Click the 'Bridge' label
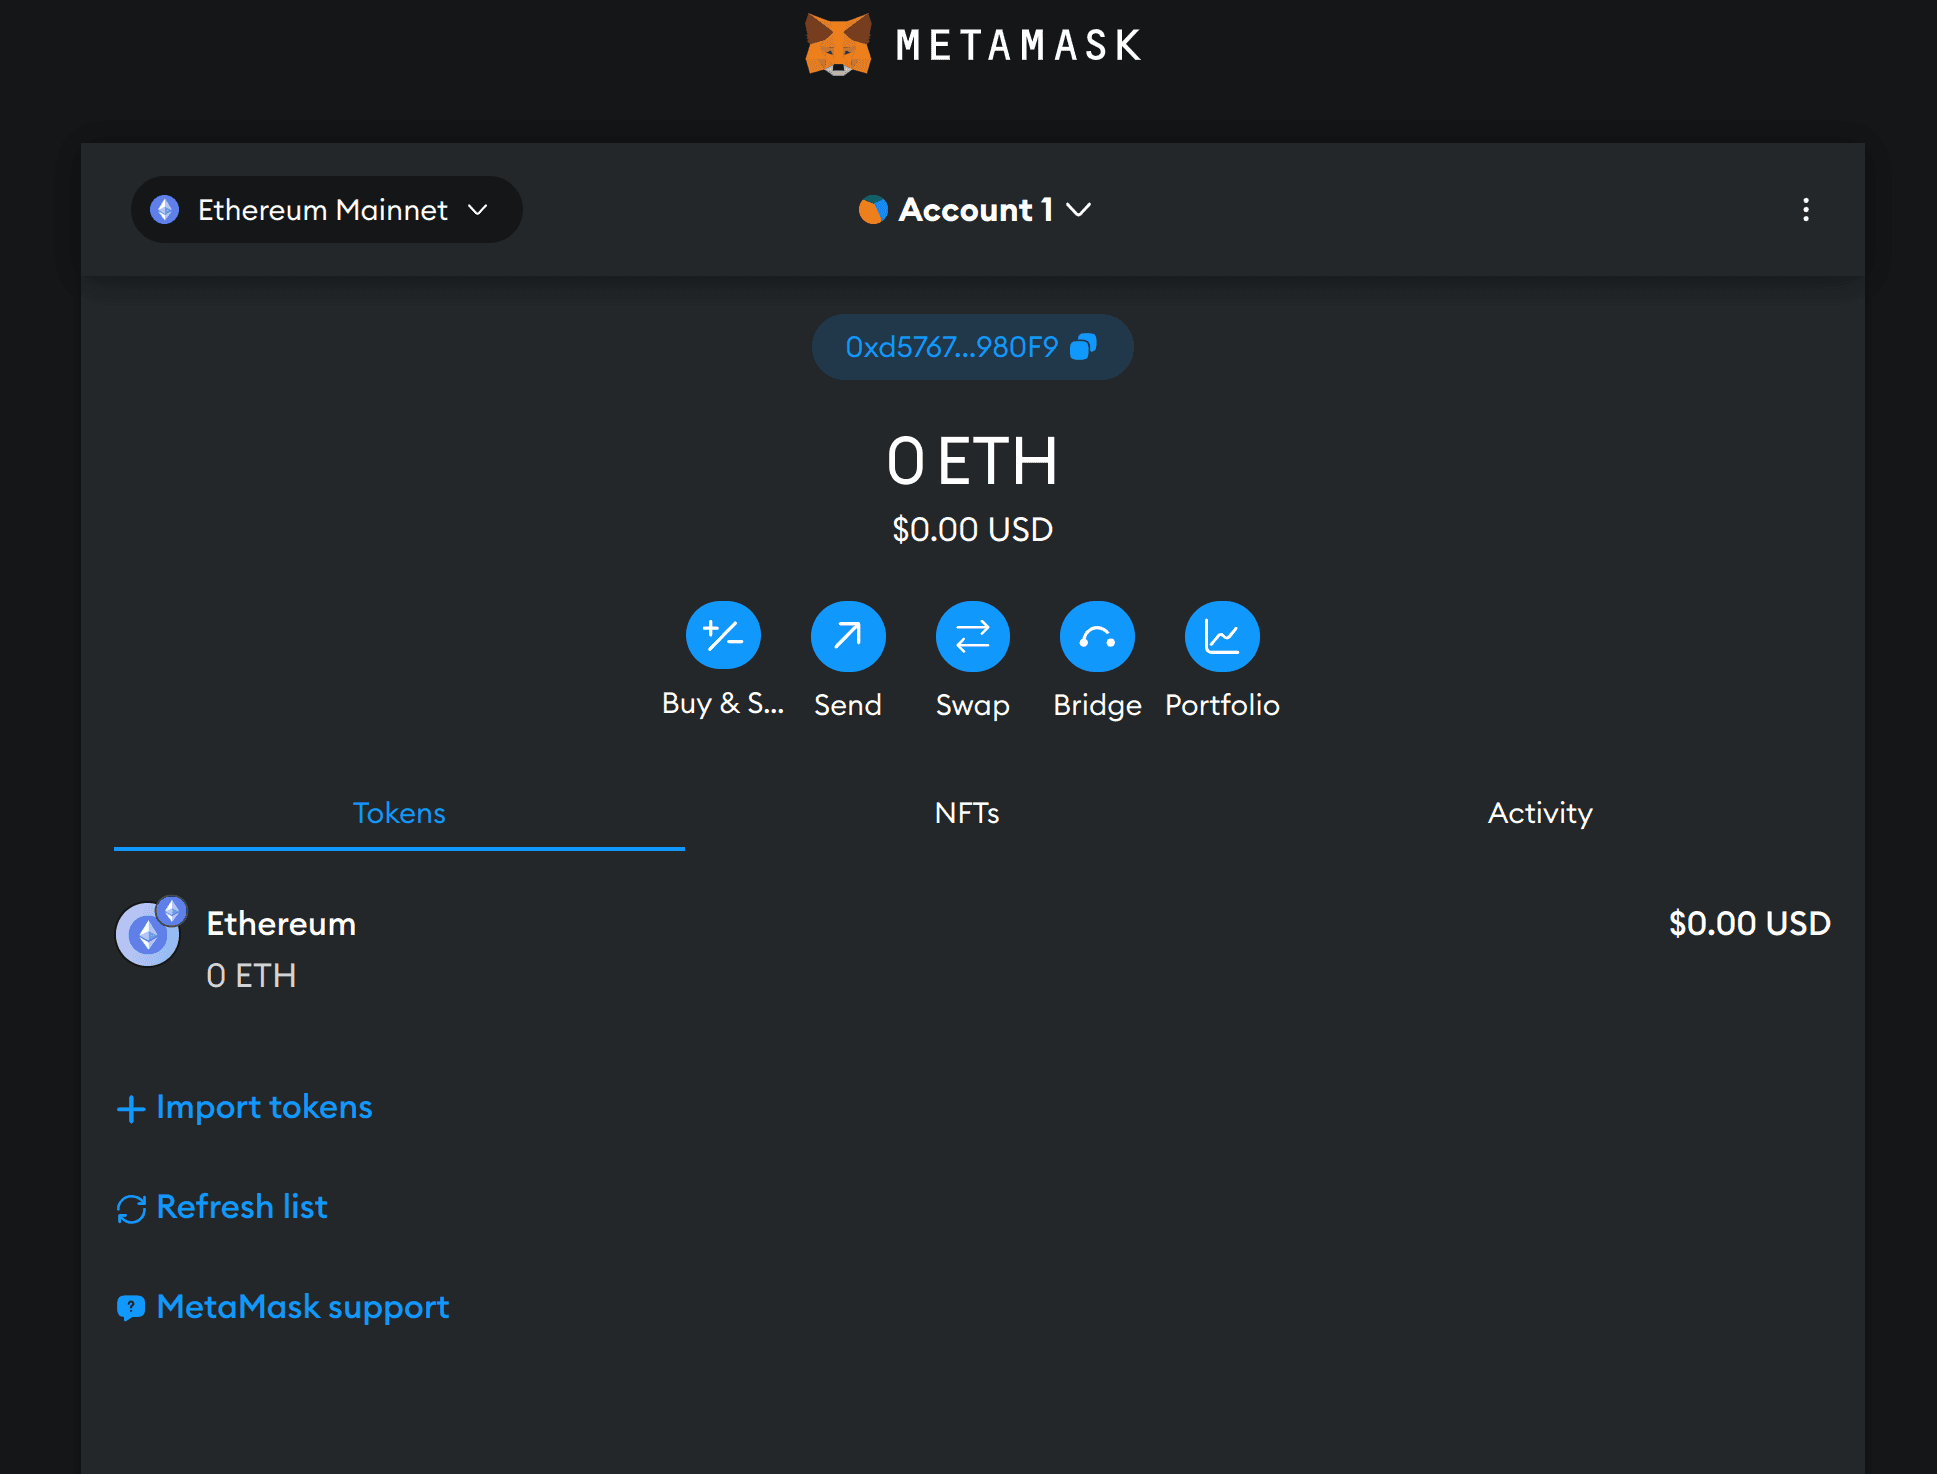 click(1097, 705)
